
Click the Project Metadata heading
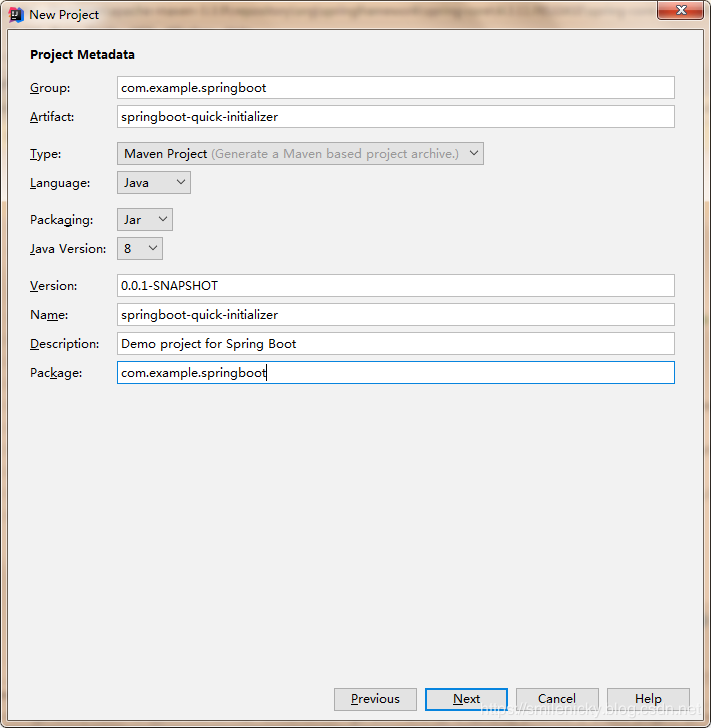point(82,55)
